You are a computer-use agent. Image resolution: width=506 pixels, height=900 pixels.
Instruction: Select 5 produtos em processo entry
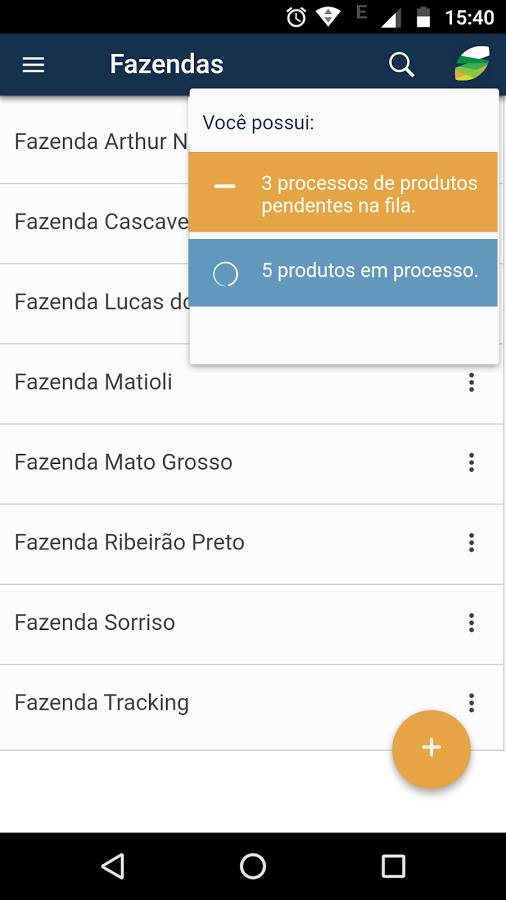point(343,273)
